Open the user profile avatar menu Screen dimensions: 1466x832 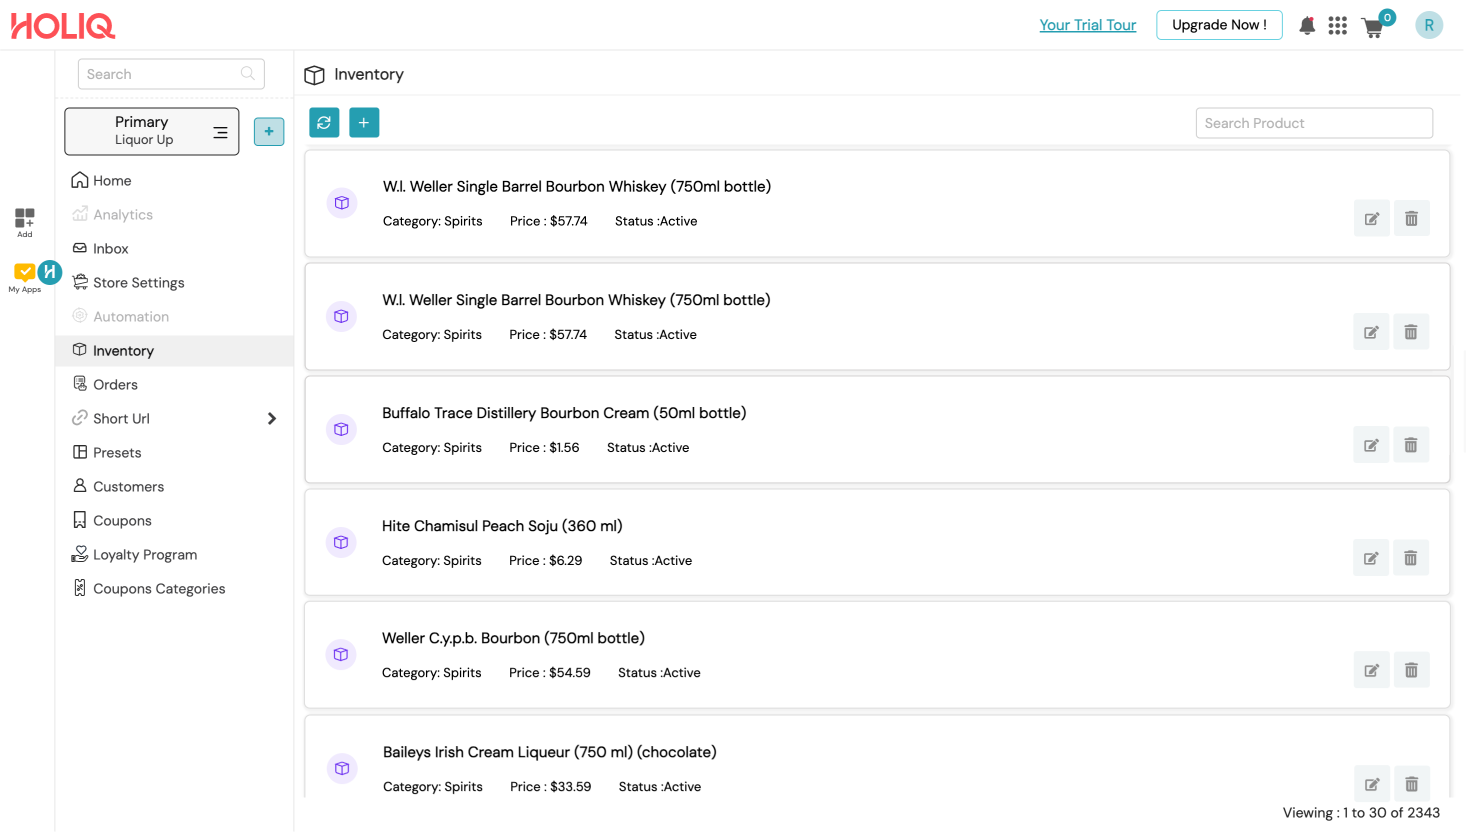point(1429,26)
